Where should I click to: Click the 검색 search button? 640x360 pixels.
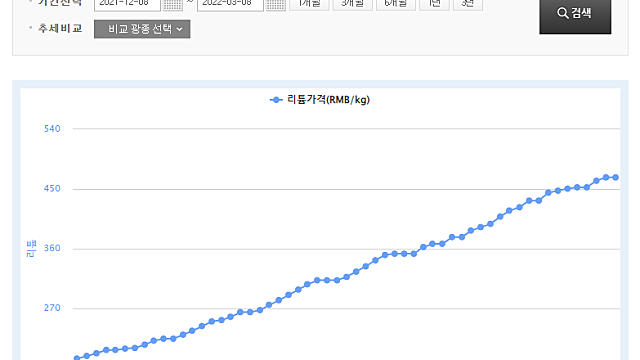coord(575,16)
